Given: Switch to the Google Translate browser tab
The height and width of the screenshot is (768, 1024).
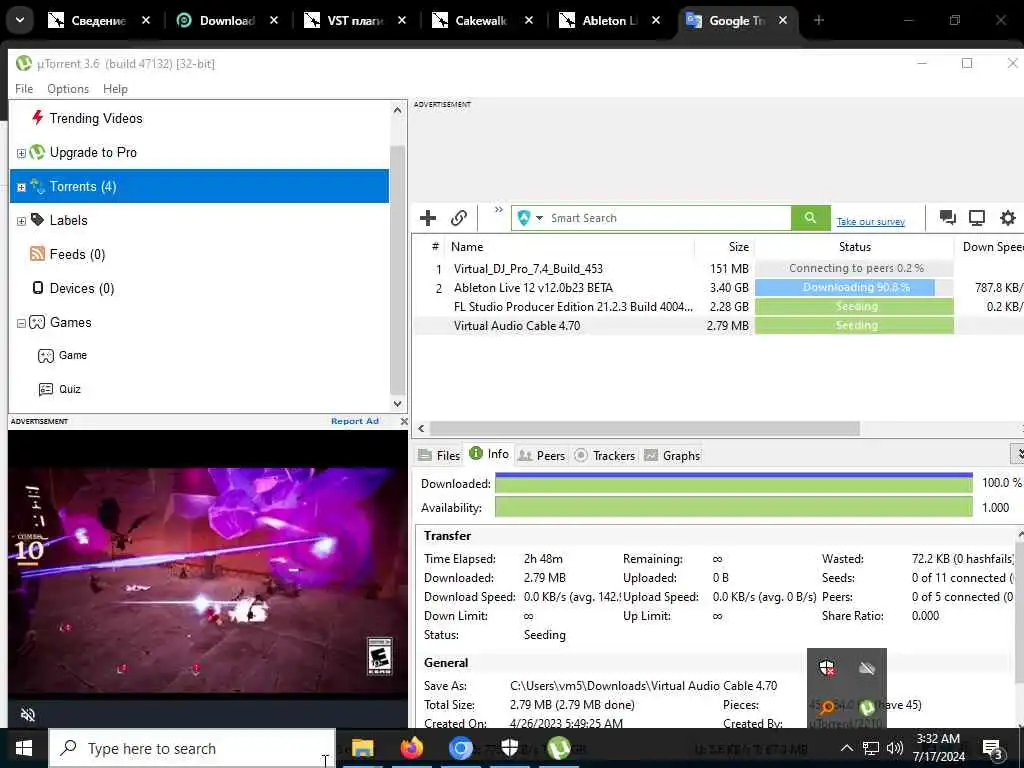Looking at the screenshot, I should tap(737, 21).
